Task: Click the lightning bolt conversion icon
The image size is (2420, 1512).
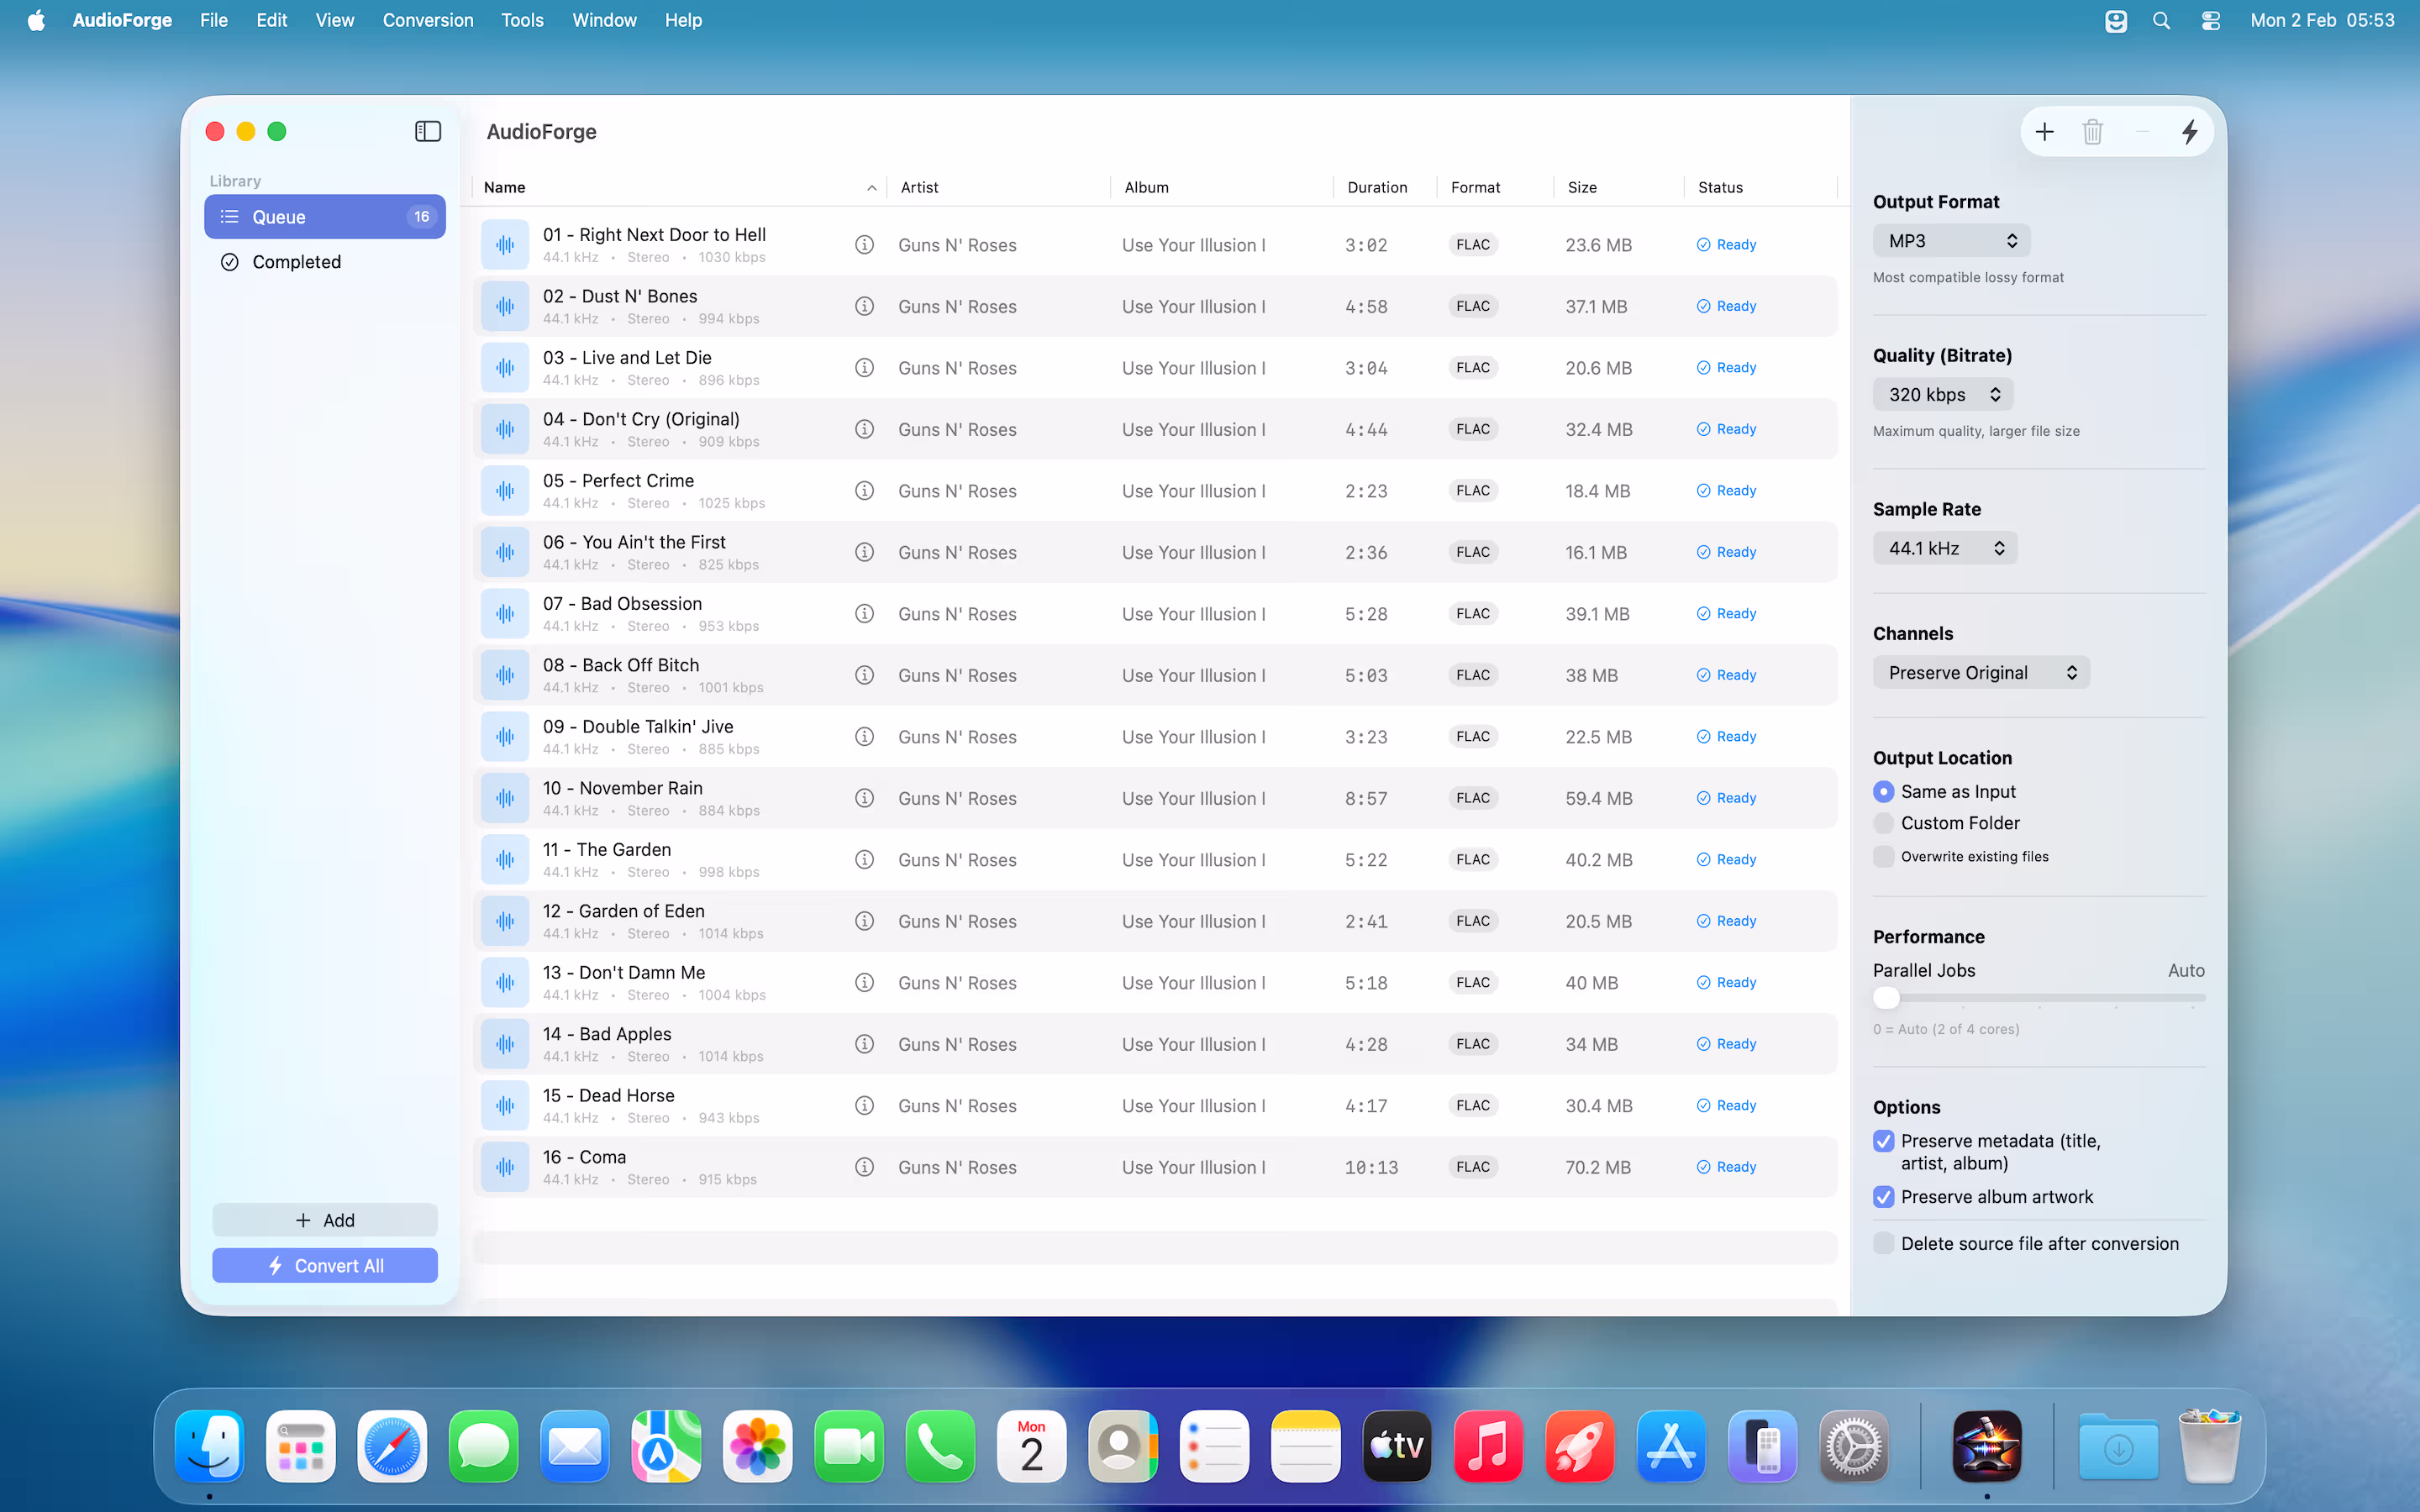Action: (x=2189, y=131)
